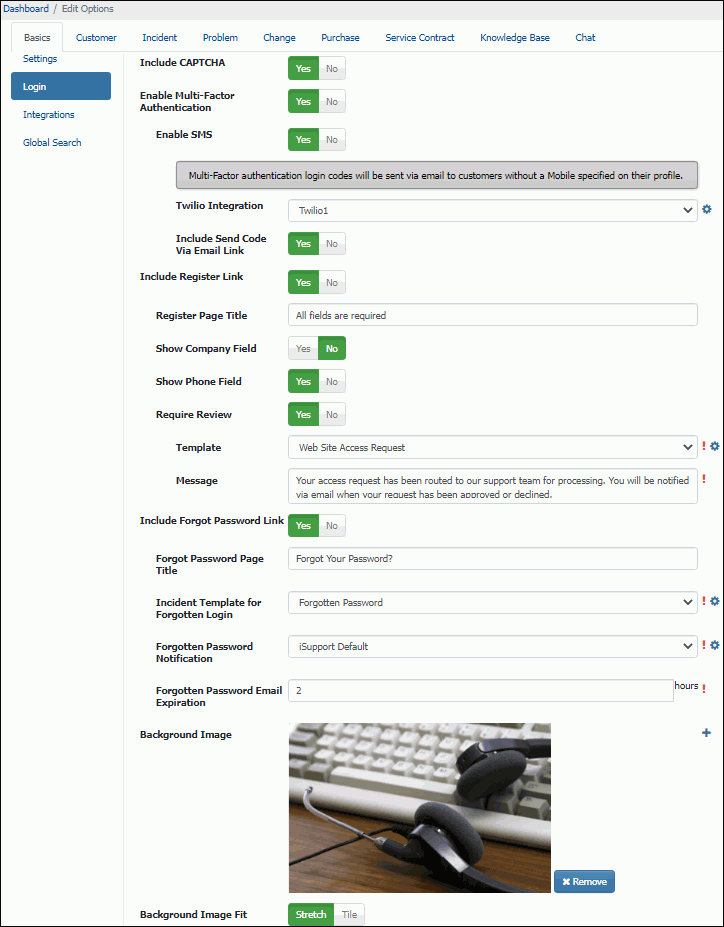Open Integrations in the left sidebar
Screen dimensions: 724x927
pyautogui.click(x=48, y=115)
